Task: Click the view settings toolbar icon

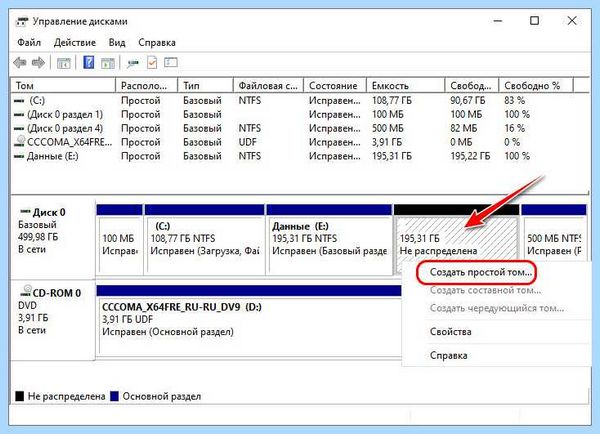Action: coord(171,62)
